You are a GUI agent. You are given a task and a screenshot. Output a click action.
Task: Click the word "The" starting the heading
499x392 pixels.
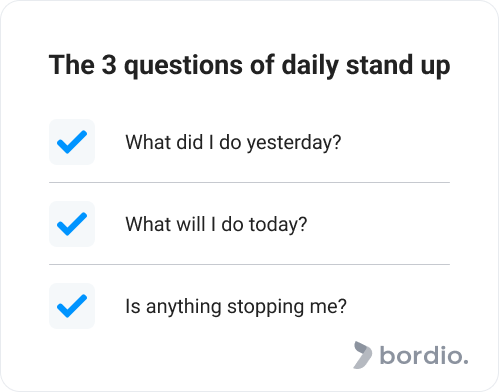click(x=72, y=65)
